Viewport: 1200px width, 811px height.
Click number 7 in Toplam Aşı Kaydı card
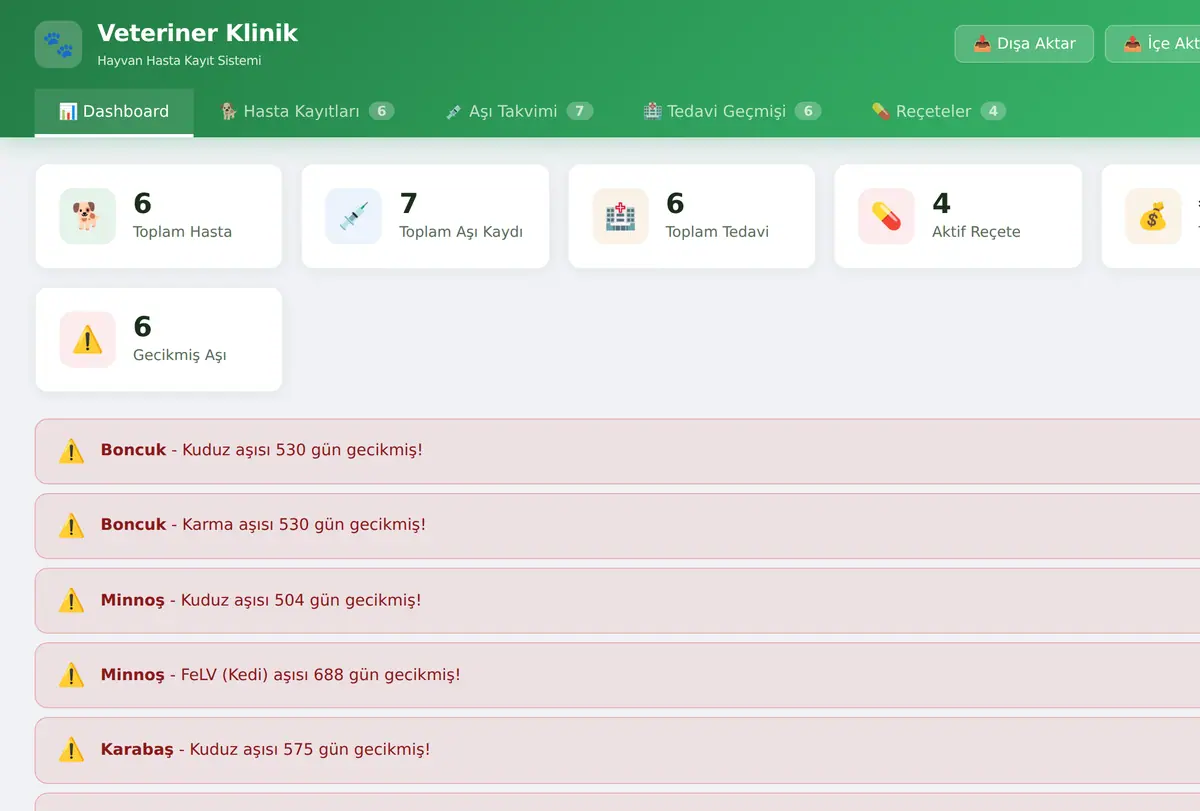point(408,203)
